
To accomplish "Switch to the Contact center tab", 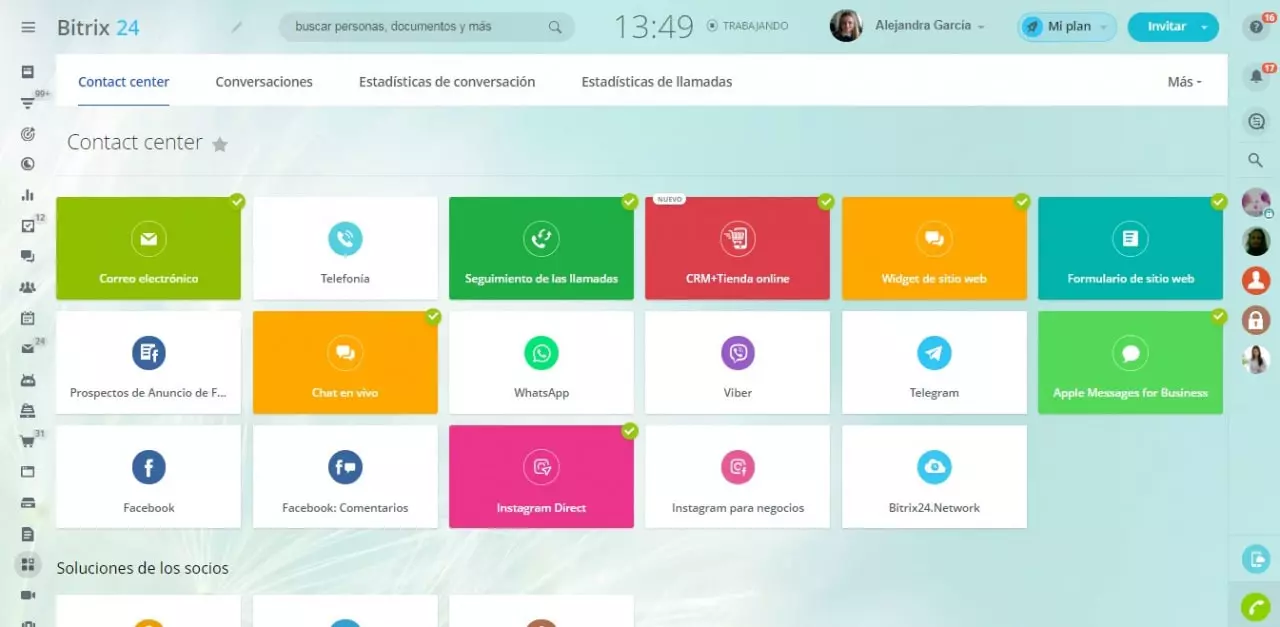I will point(124,82).
